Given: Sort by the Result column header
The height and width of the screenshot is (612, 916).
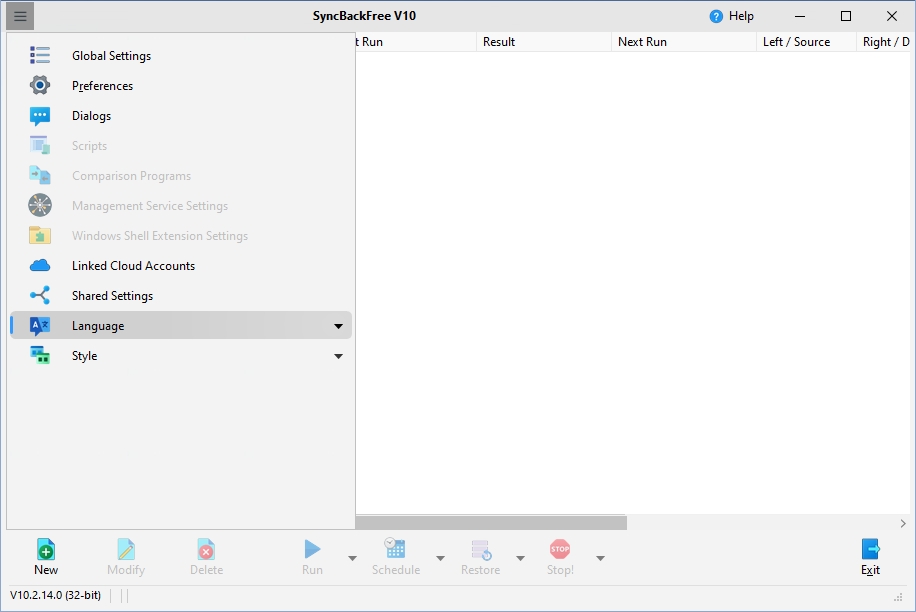Looking at the screenshot, I should tap(499, 42).
